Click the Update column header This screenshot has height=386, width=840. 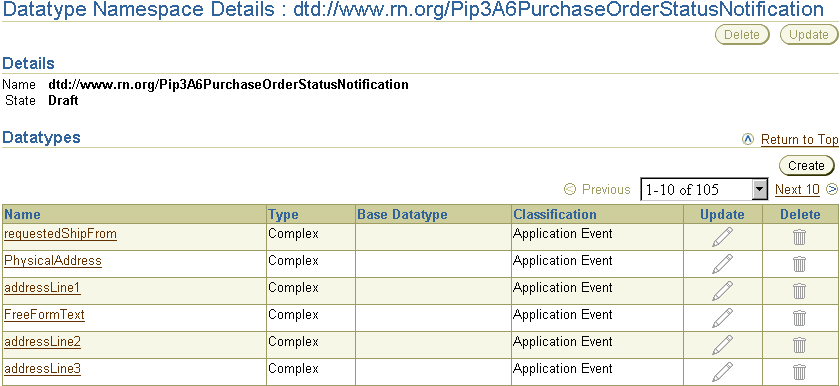[x=722, y=215]
